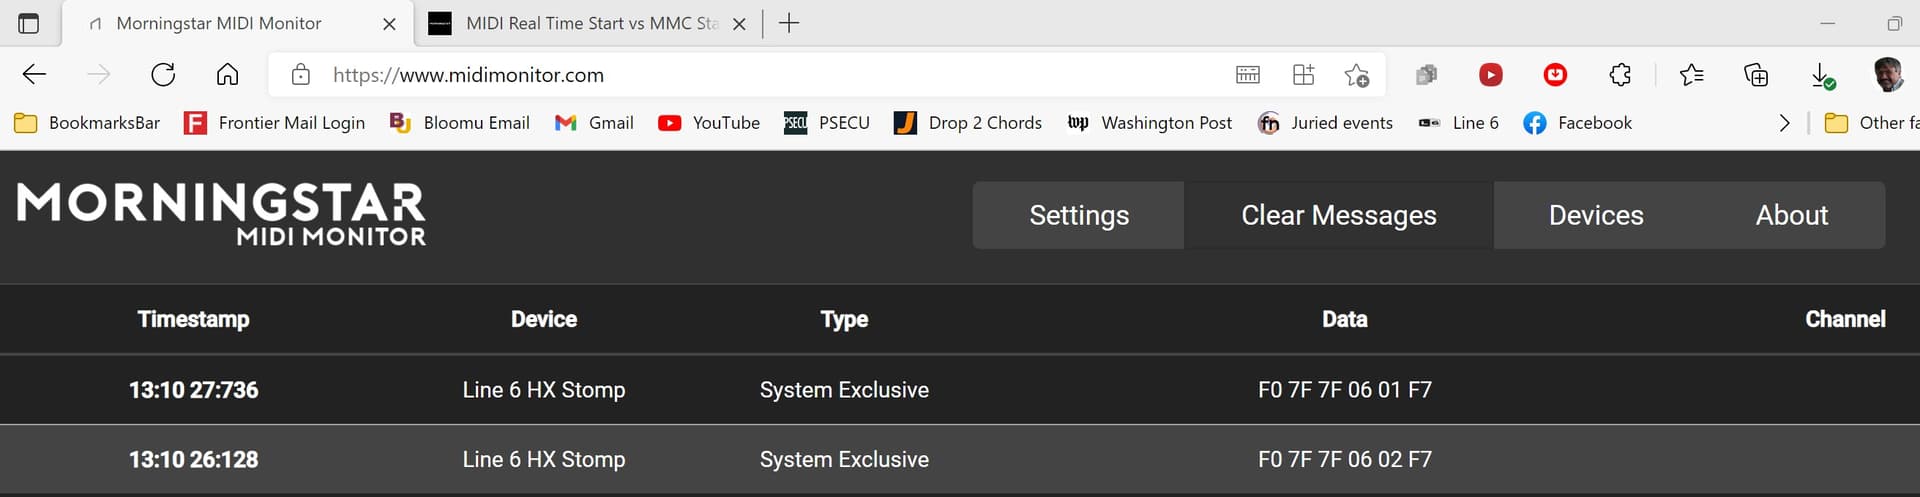Open the BookmarksBar folder

tap(87, 123)
